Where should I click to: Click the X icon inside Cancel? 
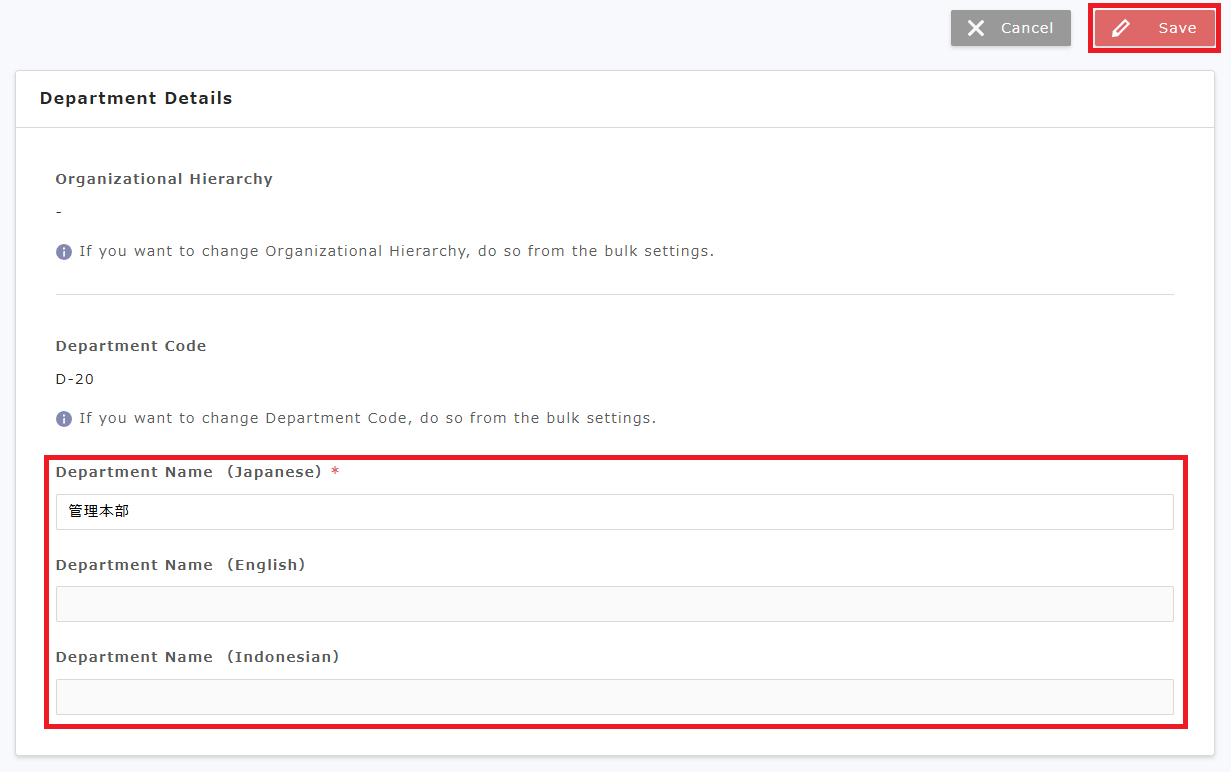[x=976, y=28]
